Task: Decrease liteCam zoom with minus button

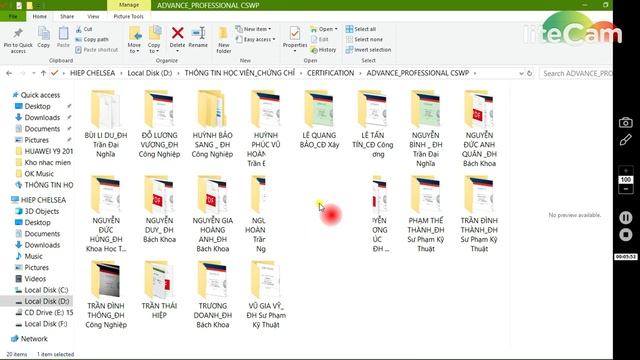Action: point(625,189)
